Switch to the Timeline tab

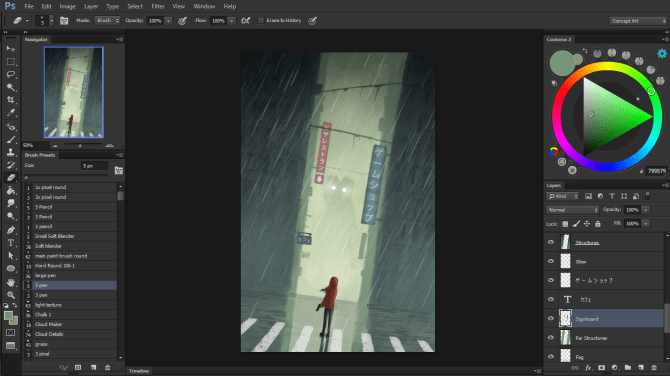tap(139, 371)
